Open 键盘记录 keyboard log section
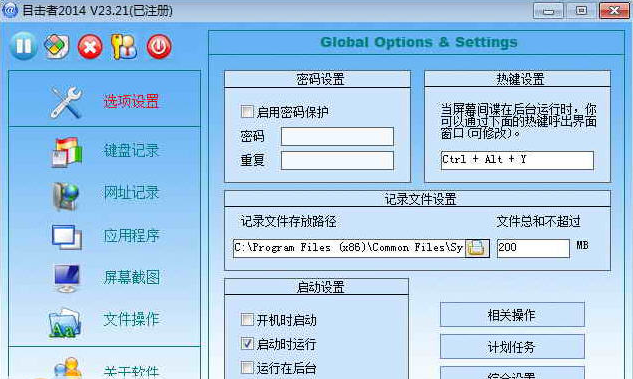633x379 pixels. tap(105, 152)
